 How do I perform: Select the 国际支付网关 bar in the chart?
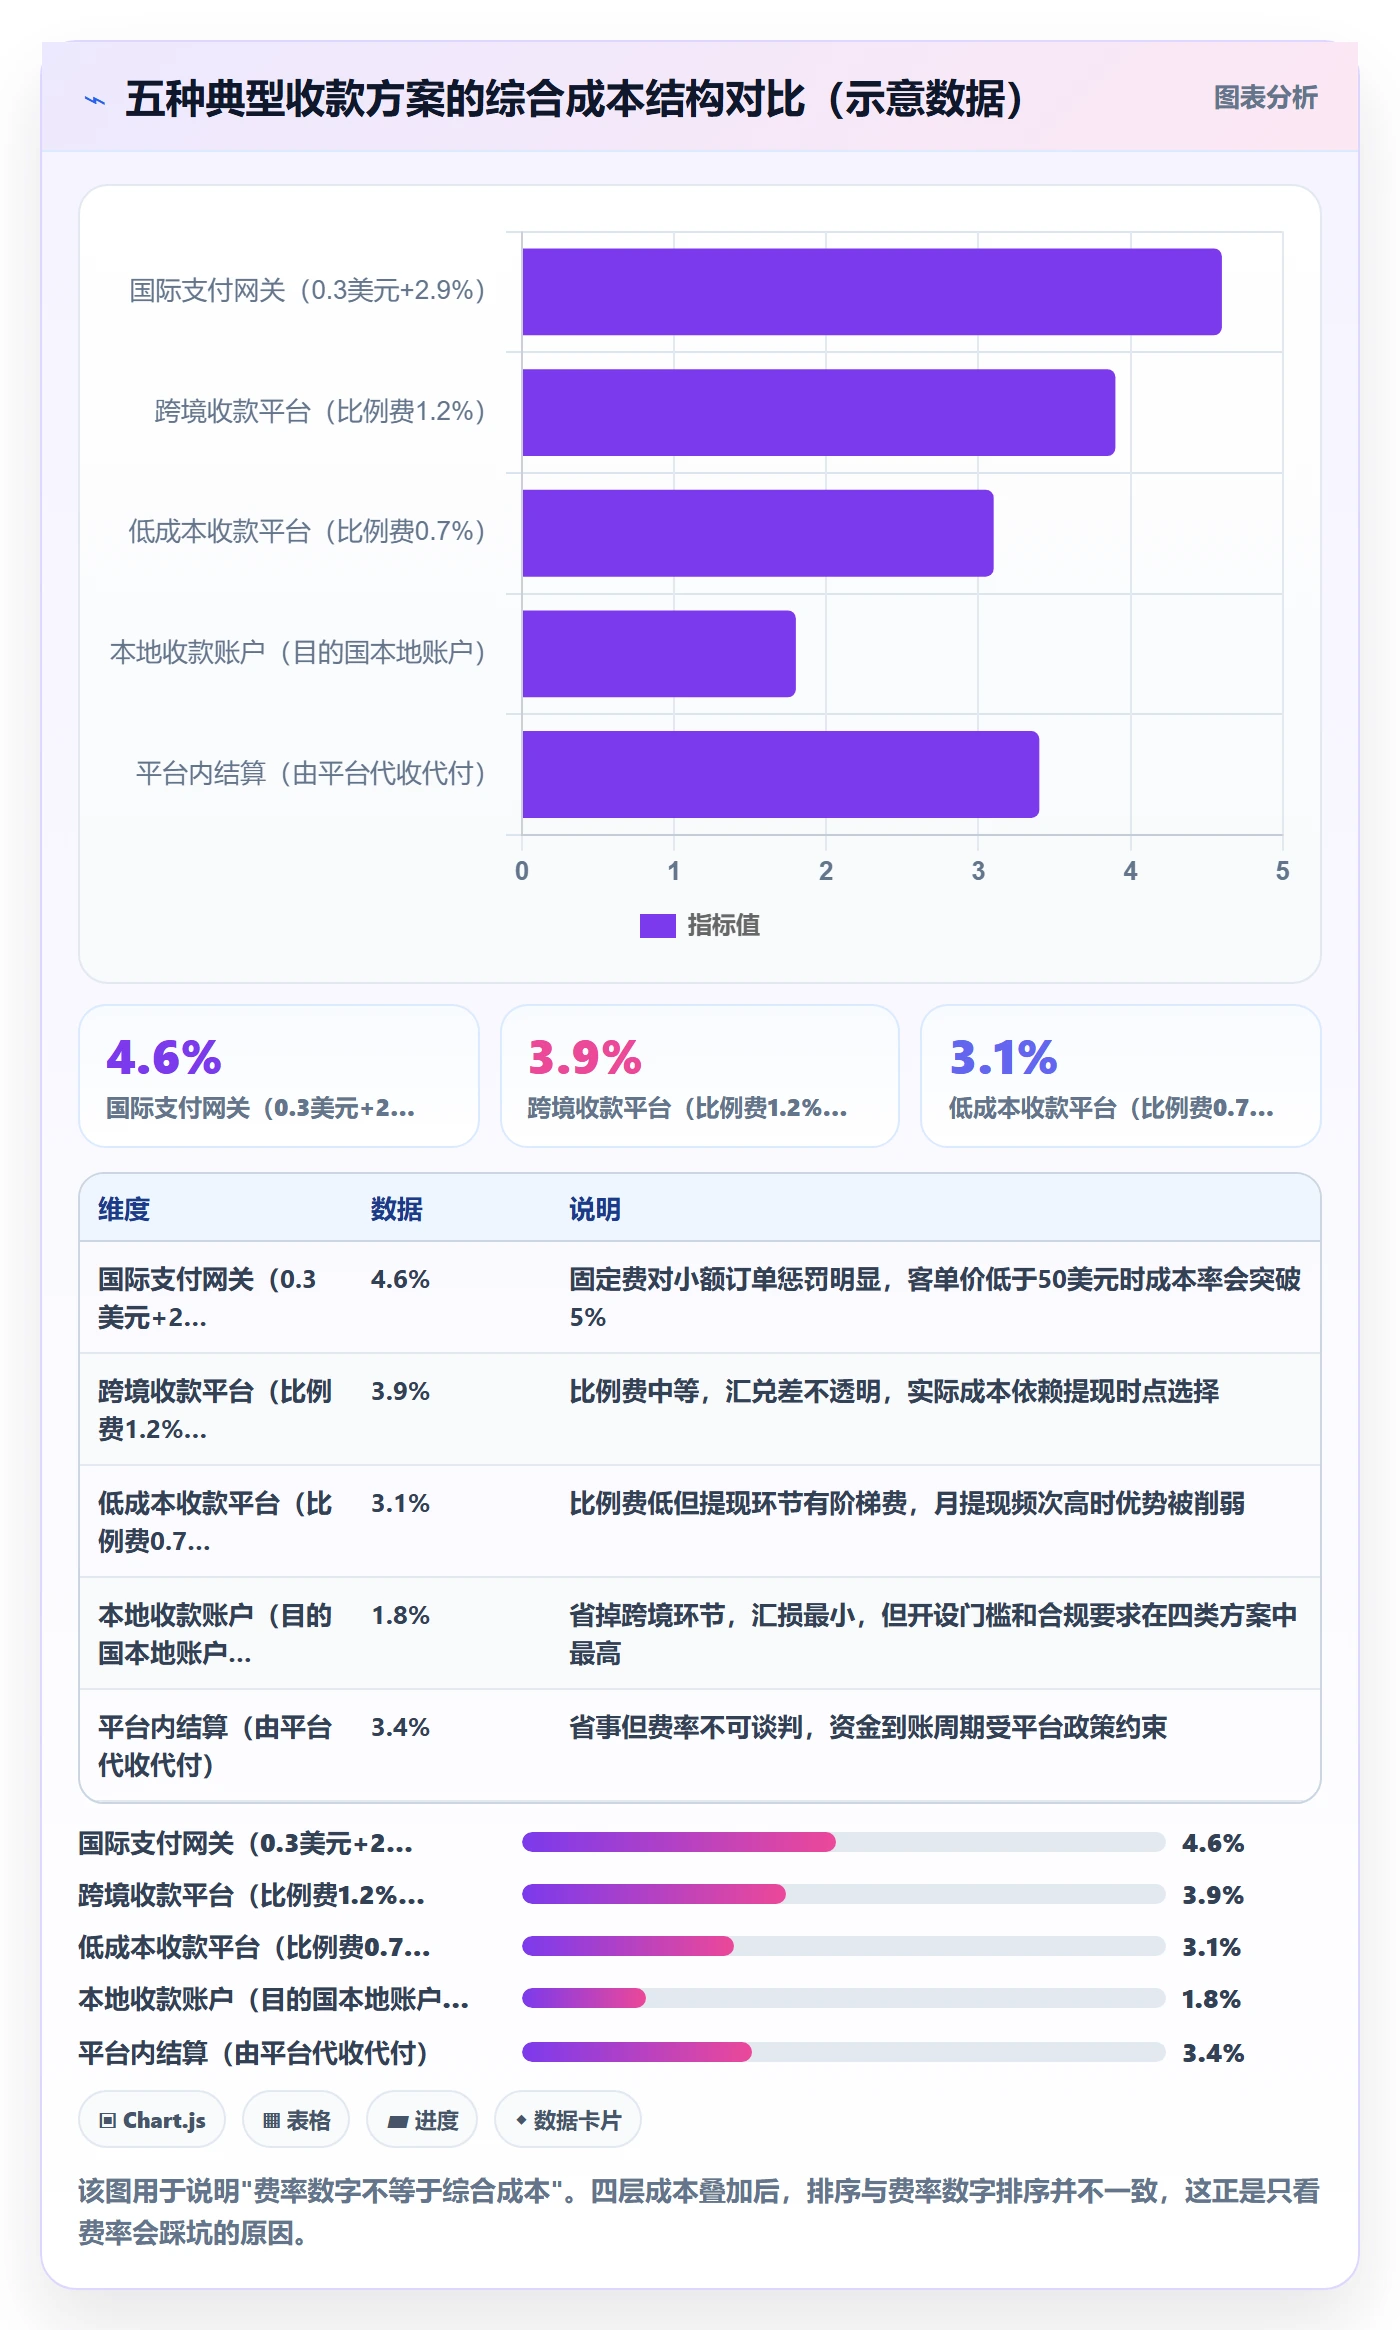[871, 292]
